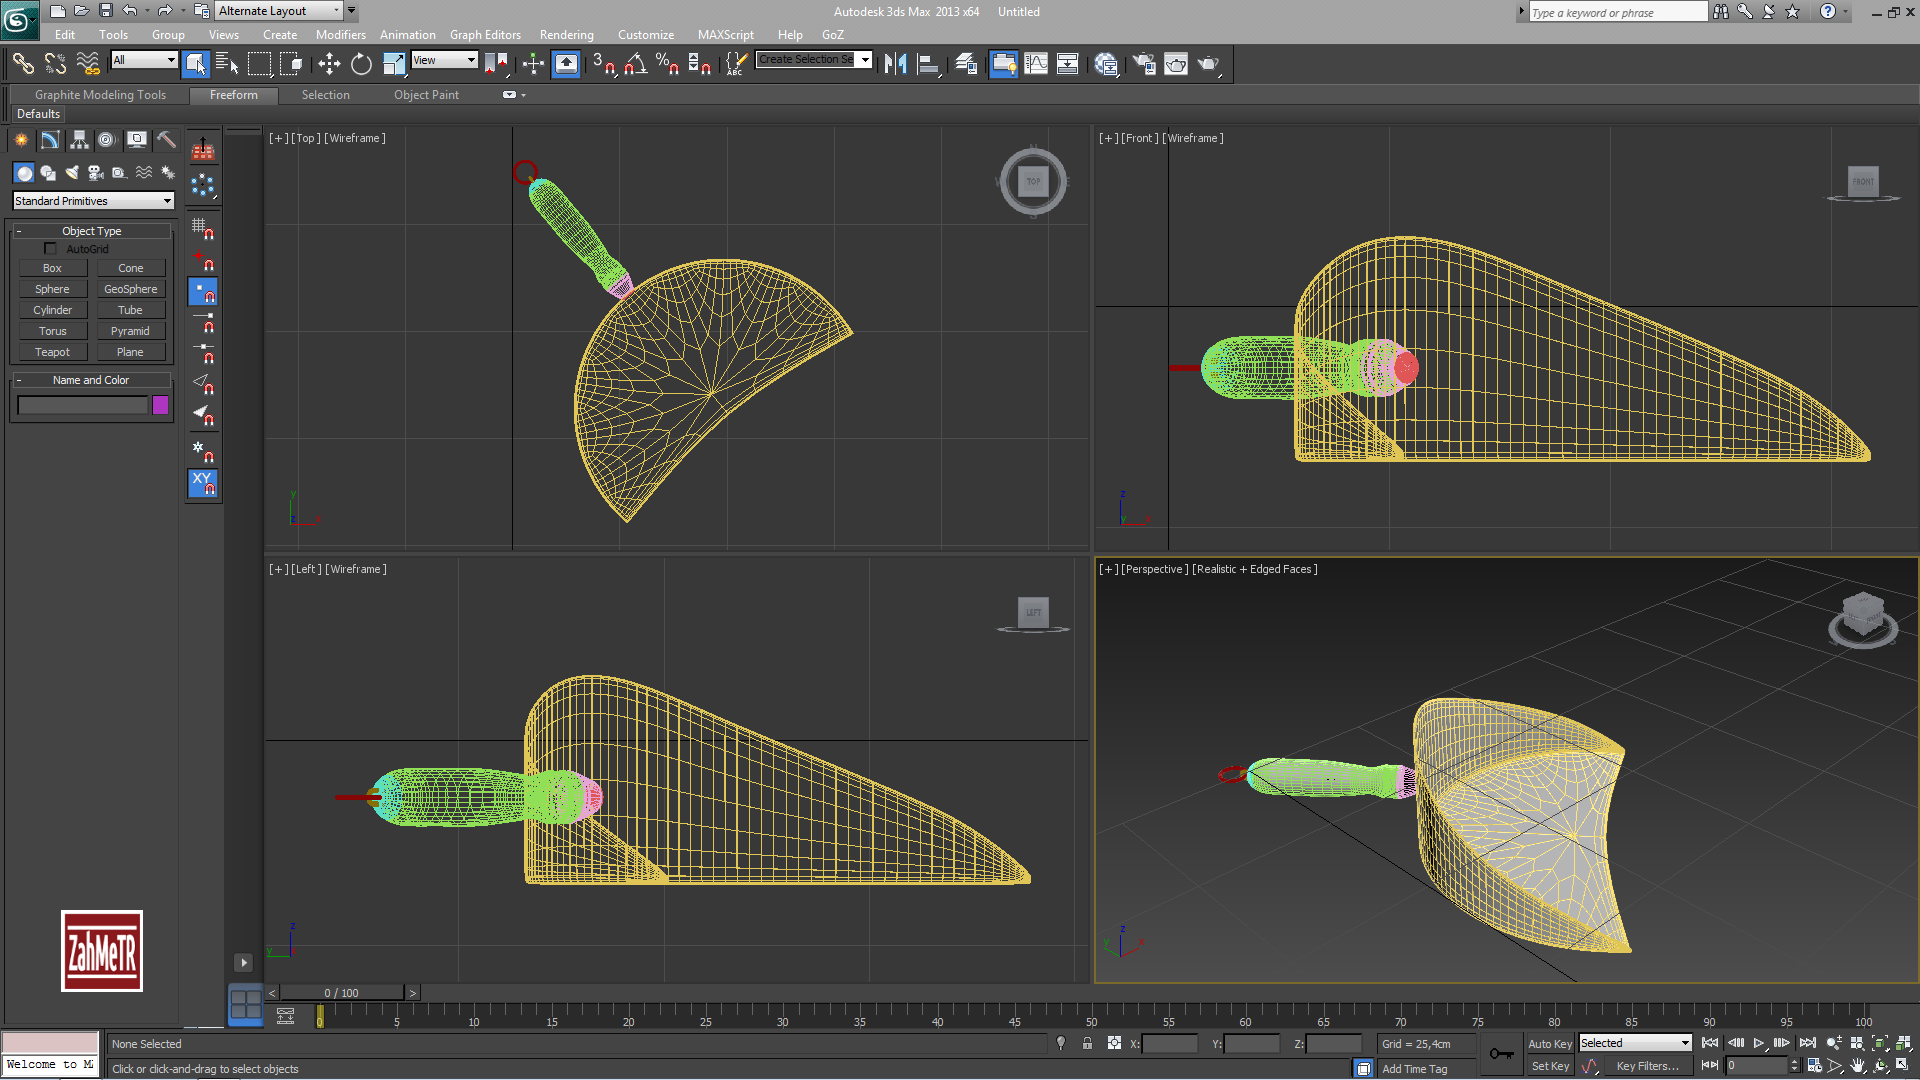Image resolution: width=1920 pixels, height=1080 pixels.
Task: Click the GeoSphere primitive button
Action: tap(130, 289)
